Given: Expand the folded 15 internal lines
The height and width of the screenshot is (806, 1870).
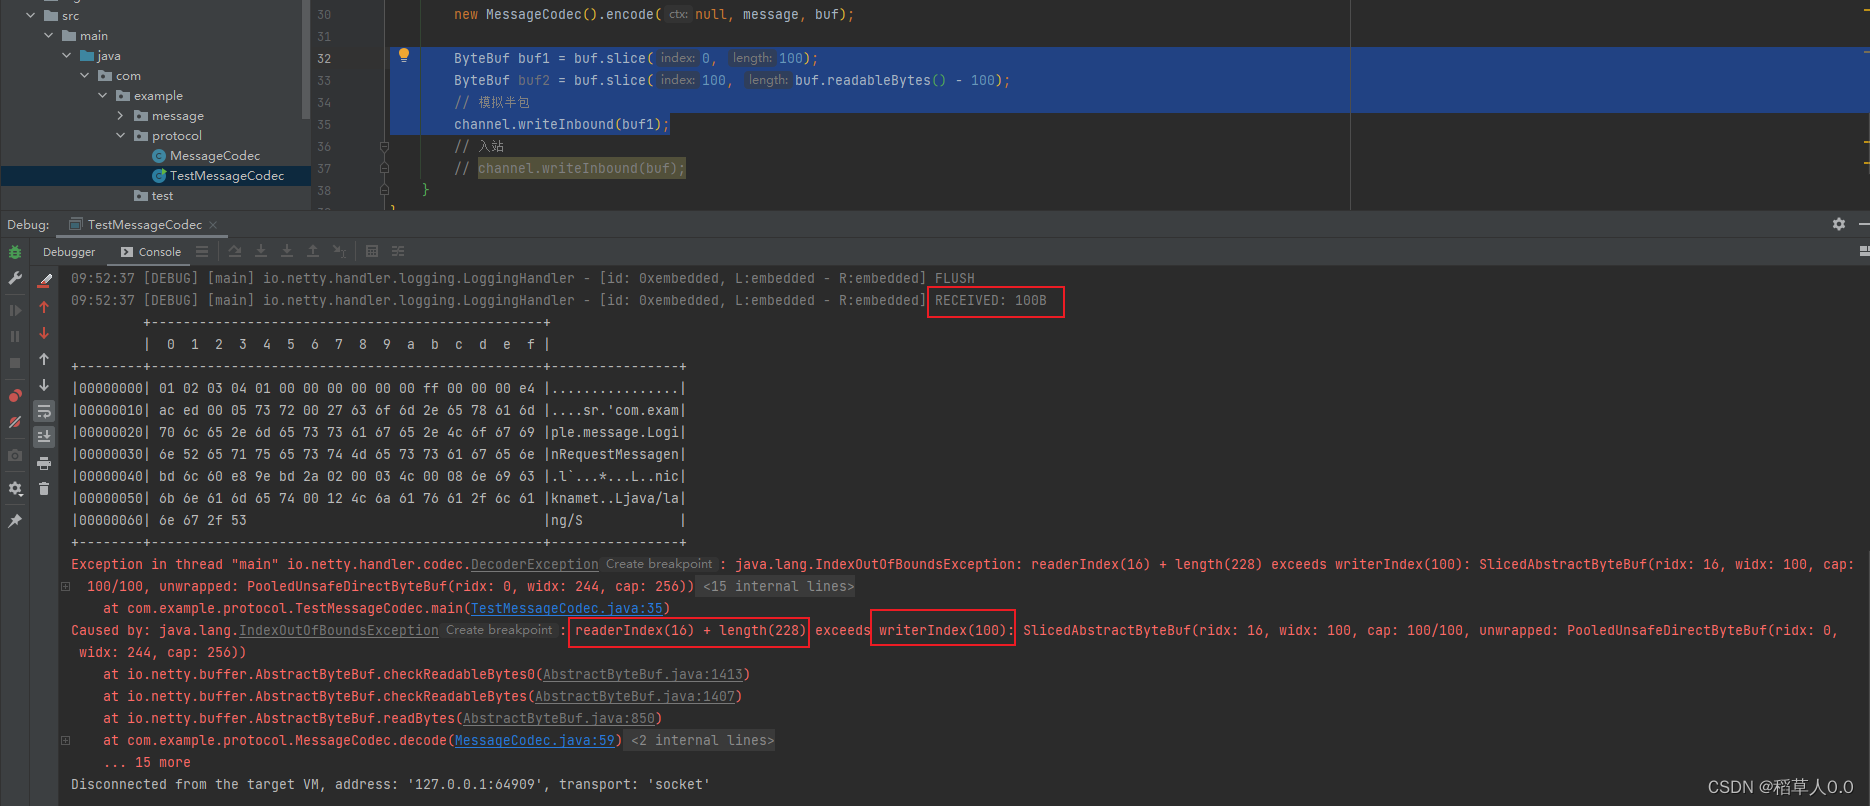Looking at the screenshot, I should [x=778, y=587].
